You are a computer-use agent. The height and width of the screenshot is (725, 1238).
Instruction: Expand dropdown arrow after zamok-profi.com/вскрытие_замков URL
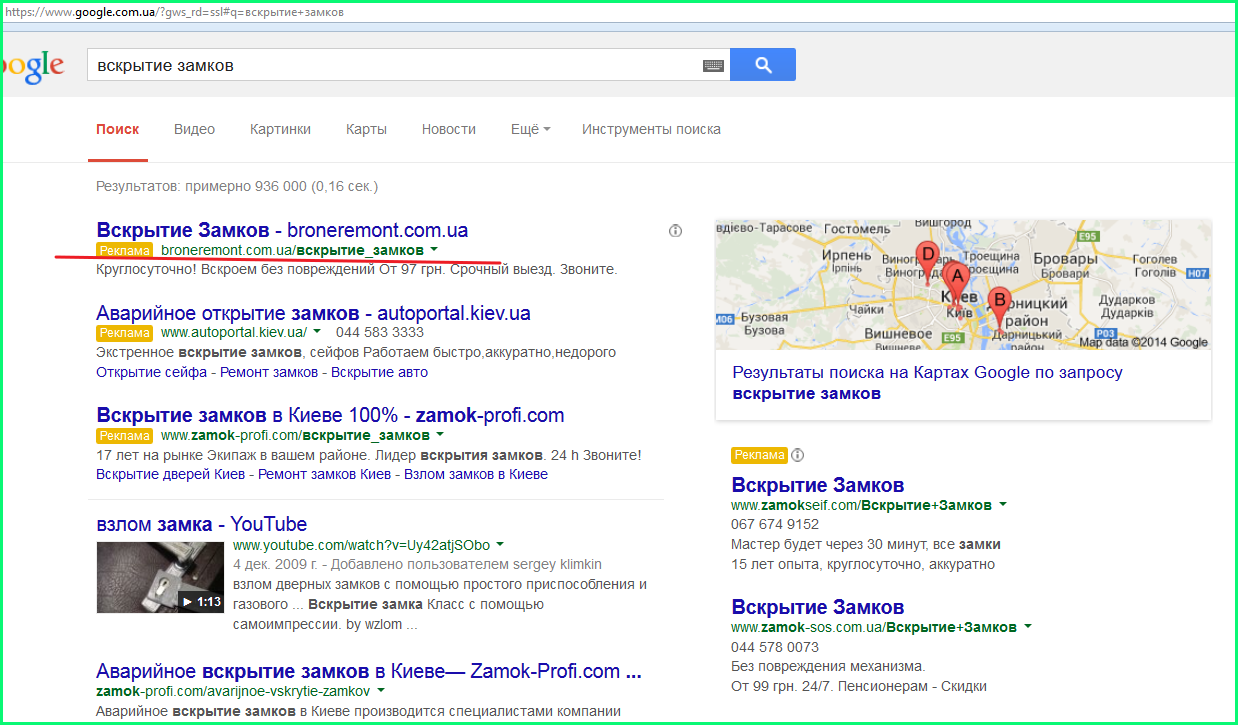coord(440,435)
